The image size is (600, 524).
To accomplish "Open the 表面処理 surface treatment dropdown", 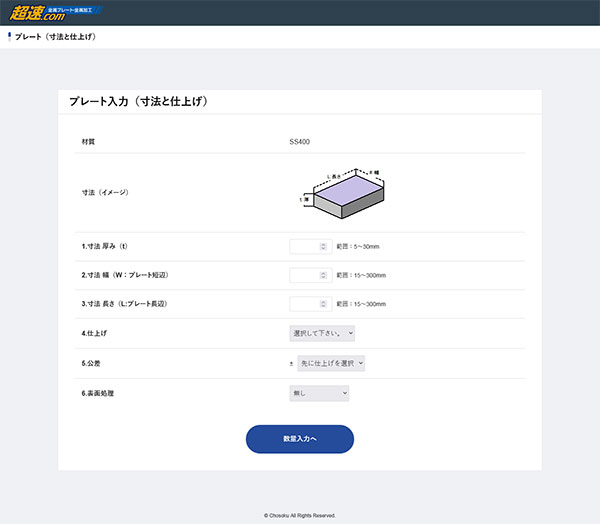I will point(319,394).
